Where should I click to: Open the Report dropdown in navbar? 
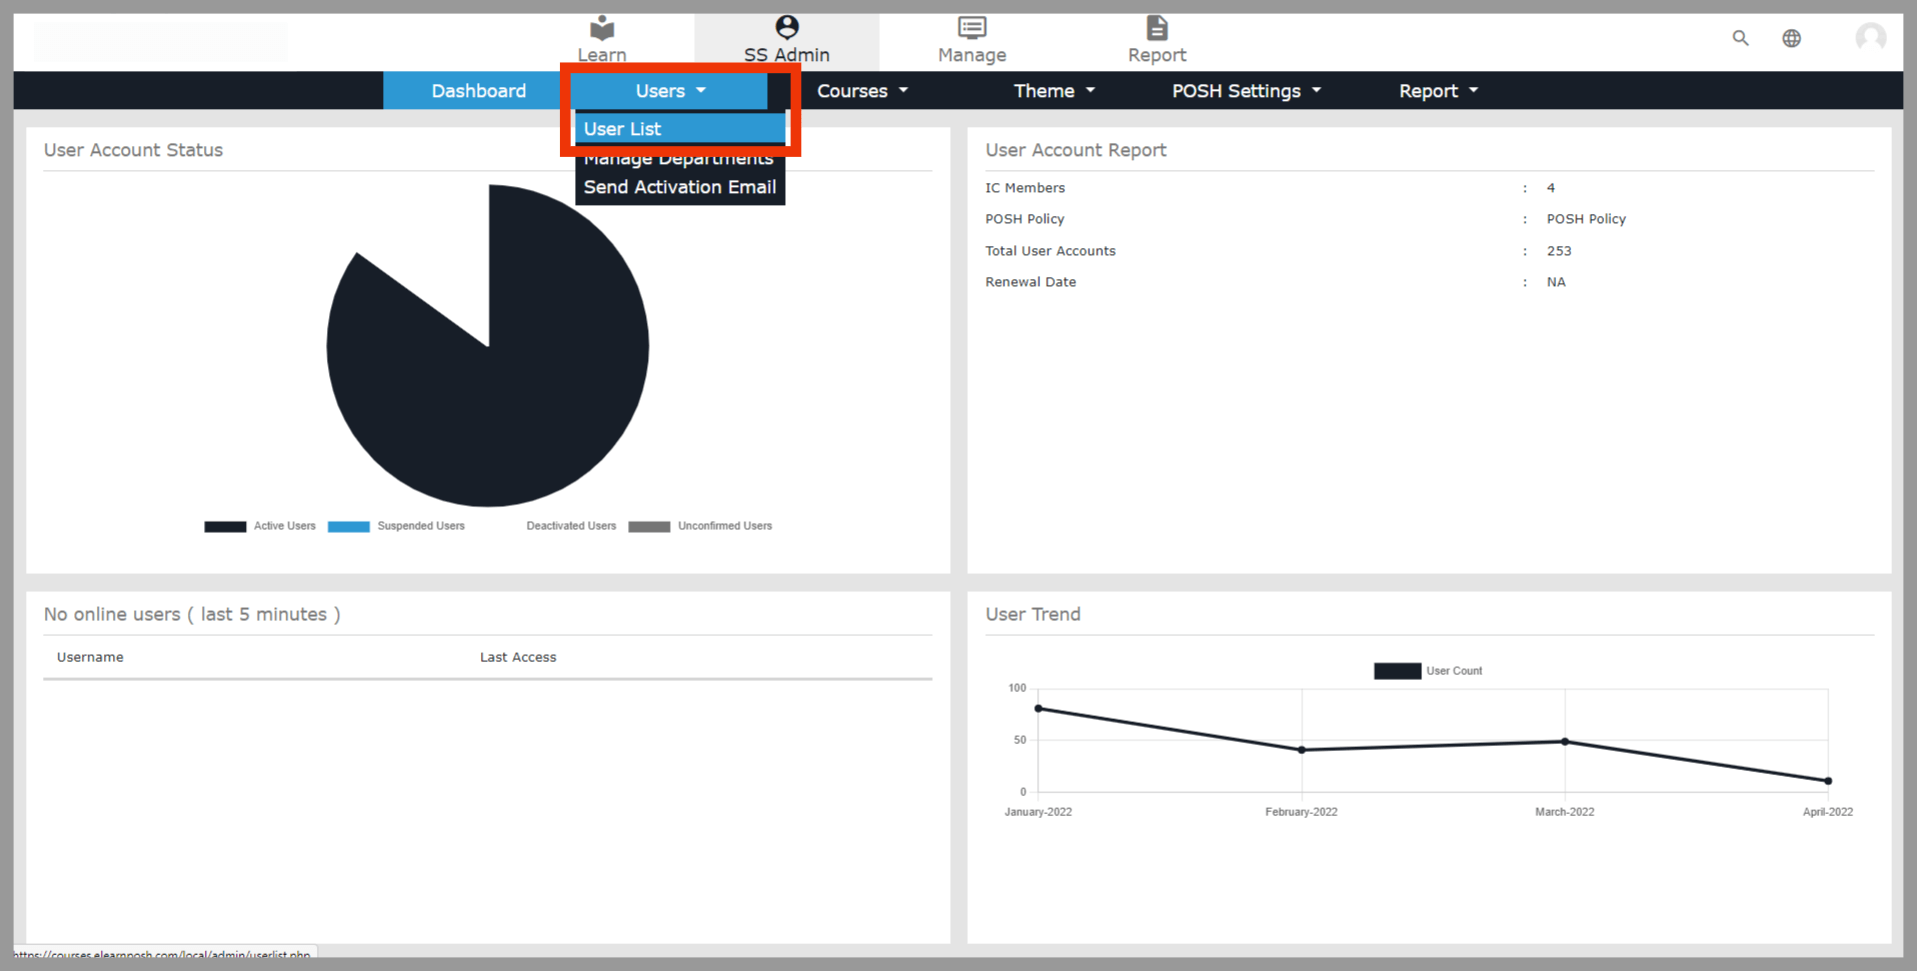[1437, 91]
